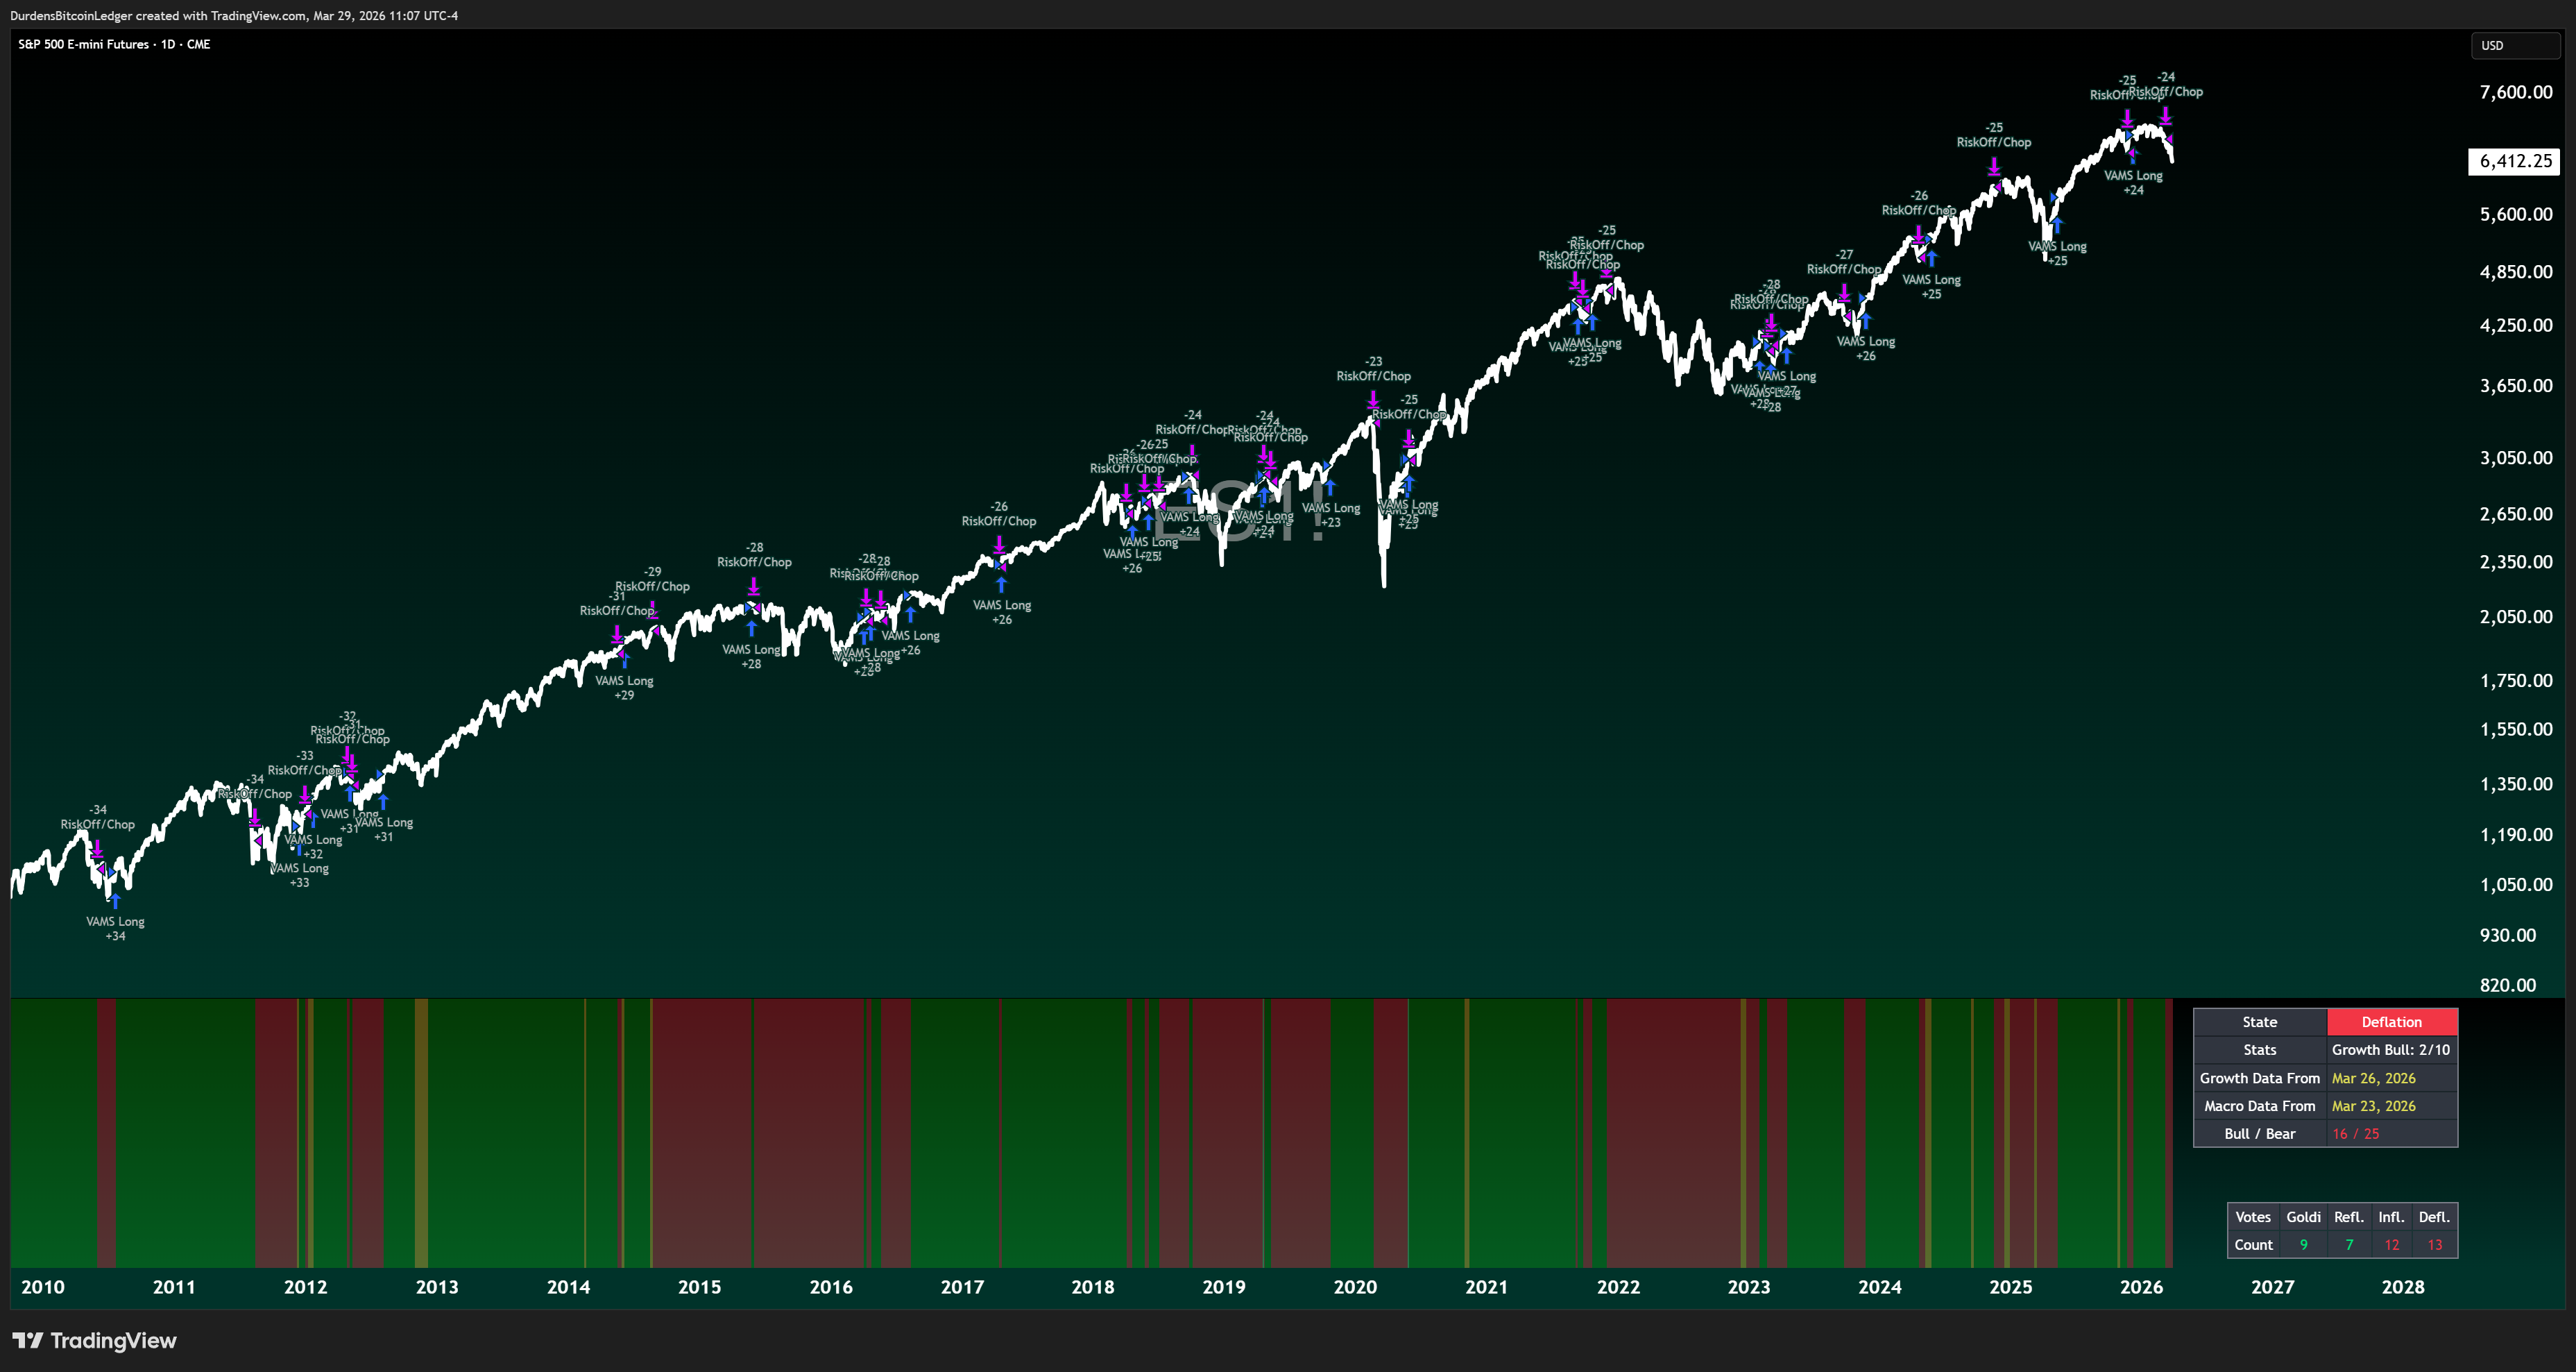Click blue arrow above VAMS Long +29
This screenshot has width=2576, height=1372.
click(624, 661)
